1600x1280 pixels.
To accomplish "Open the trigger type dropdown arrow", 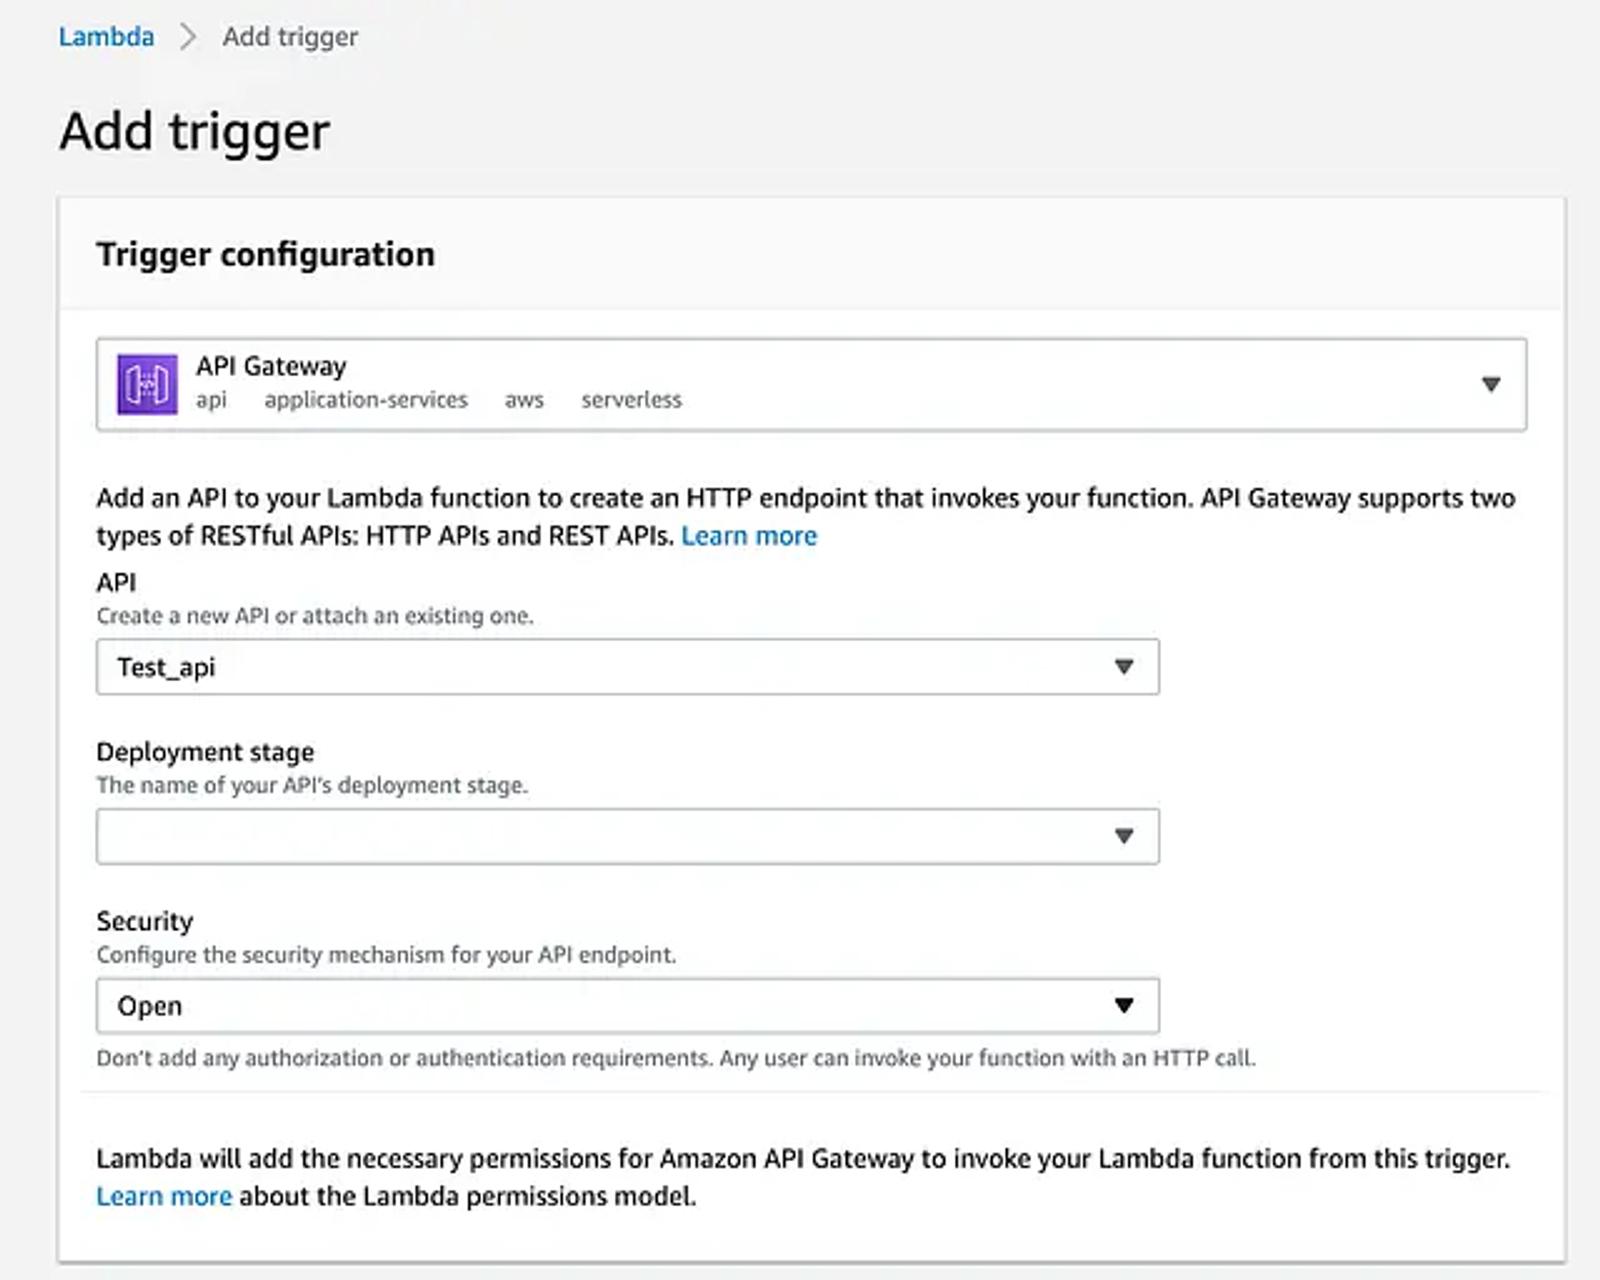I will pos(1491,384).
